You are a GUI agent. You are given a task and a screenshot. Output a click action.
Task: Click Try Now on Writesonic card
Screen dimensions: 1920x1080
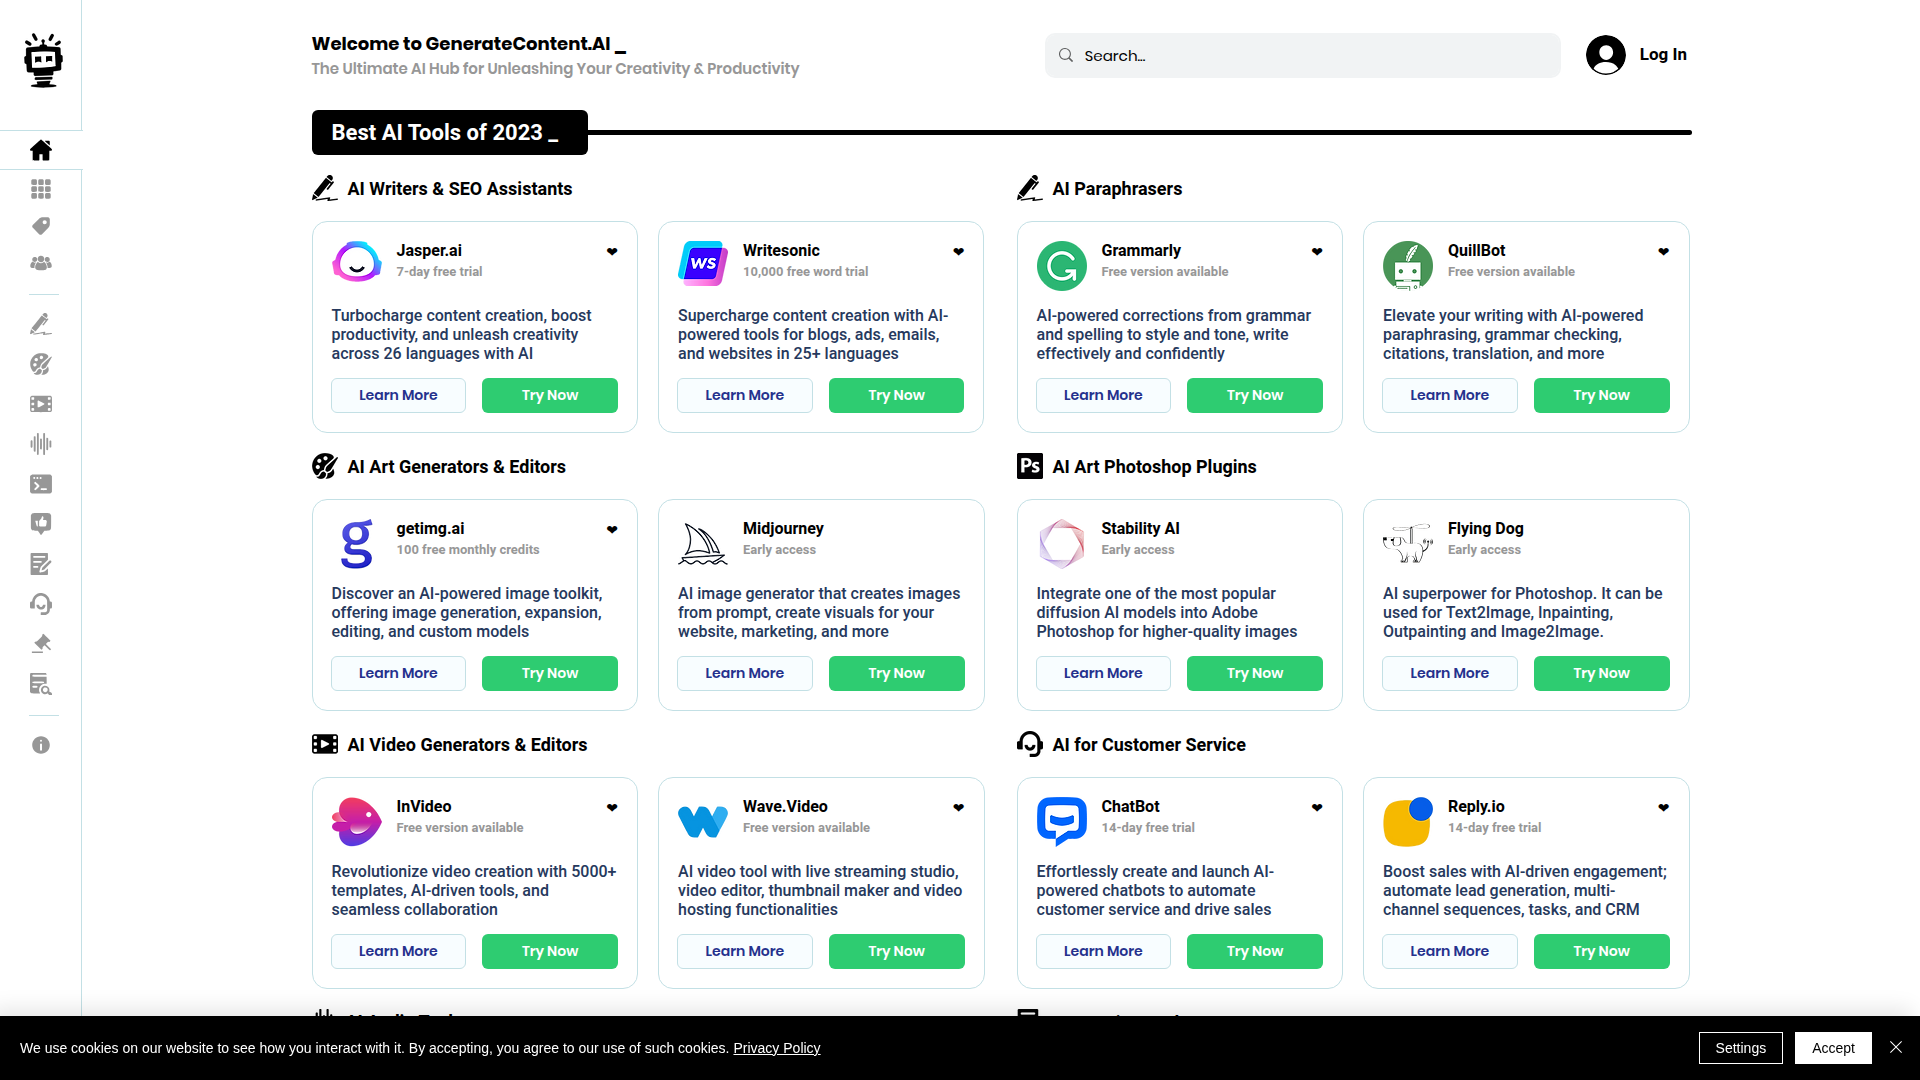coord(896,395)
